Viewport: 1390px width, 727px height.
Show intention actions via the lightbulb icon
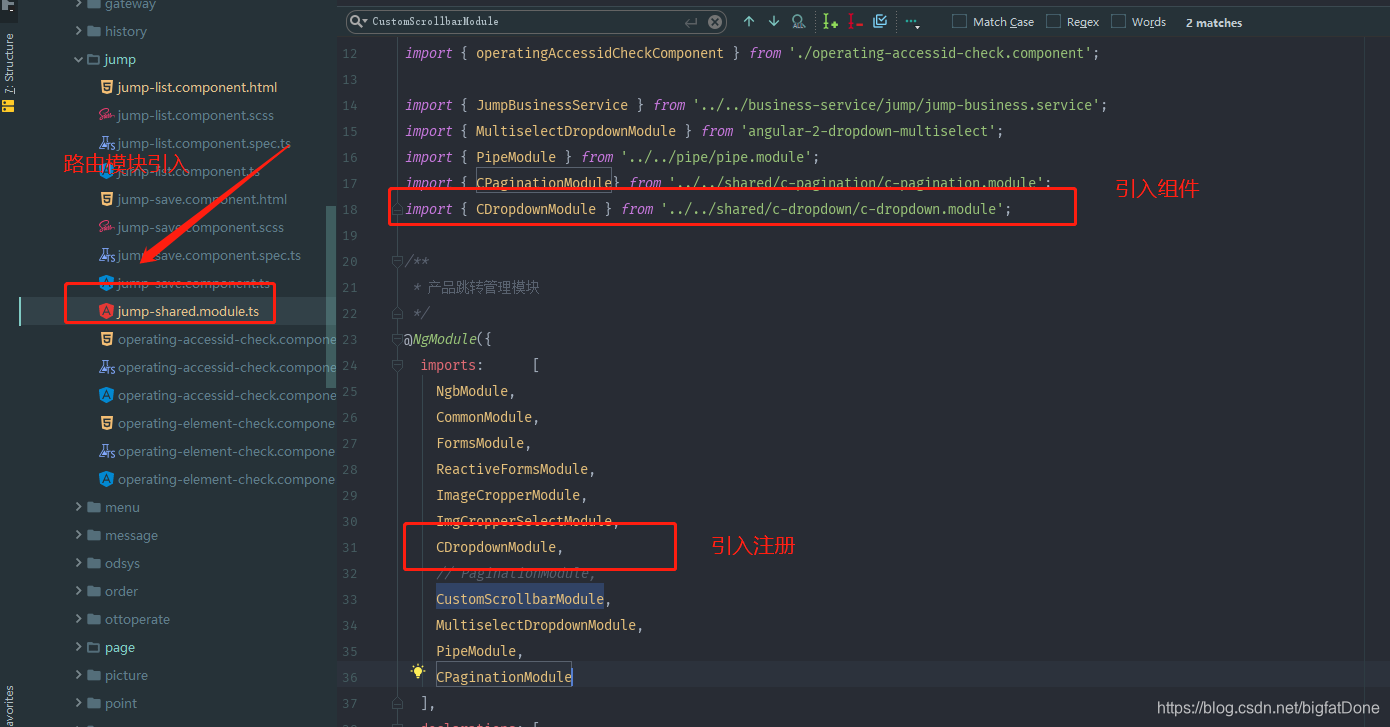click(418, 672)
